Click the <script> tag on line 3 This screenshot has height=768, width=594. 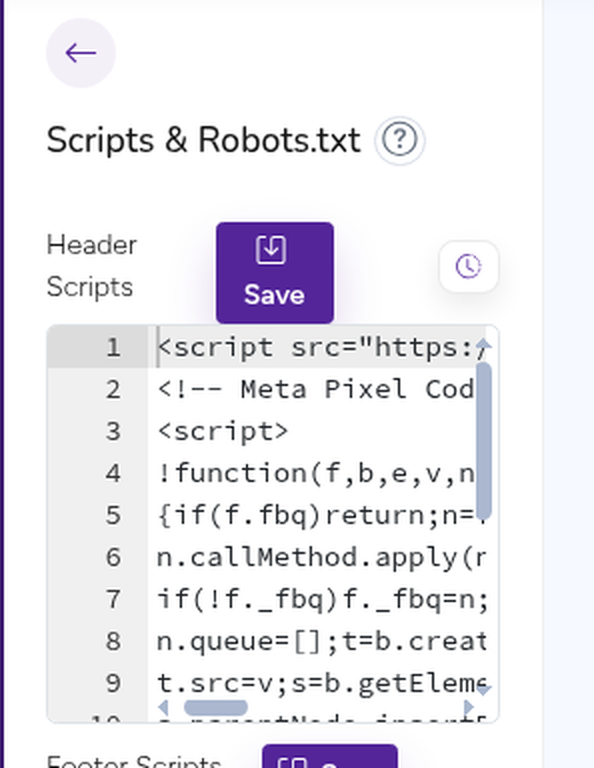click(223, 432)
